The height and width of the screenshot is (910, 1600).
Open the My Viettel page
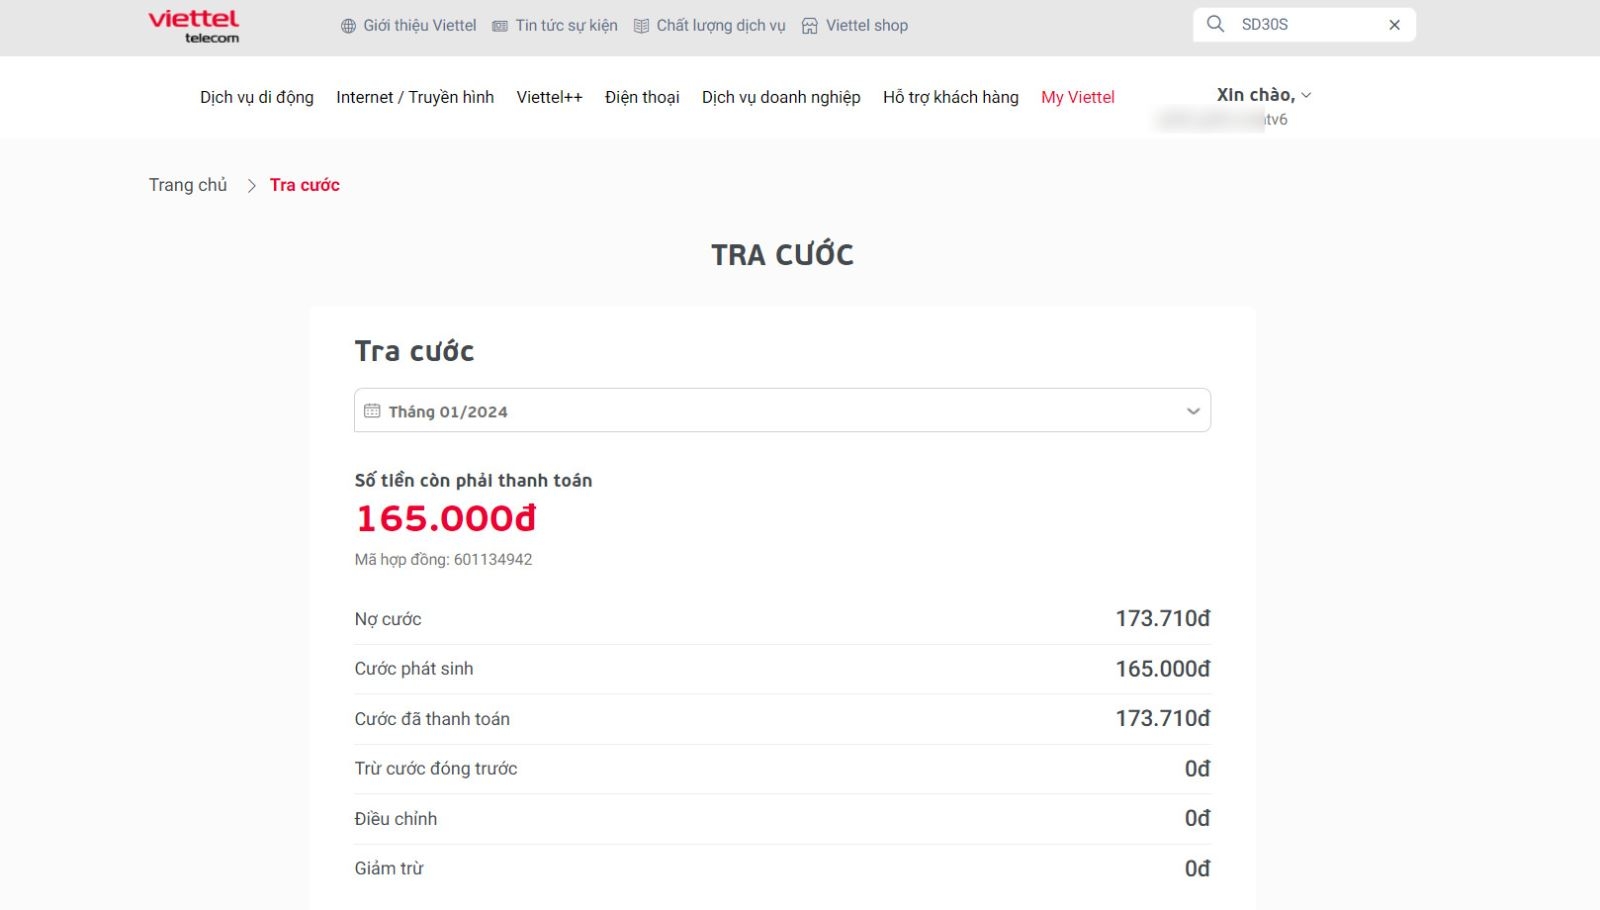pos(1077,97)
